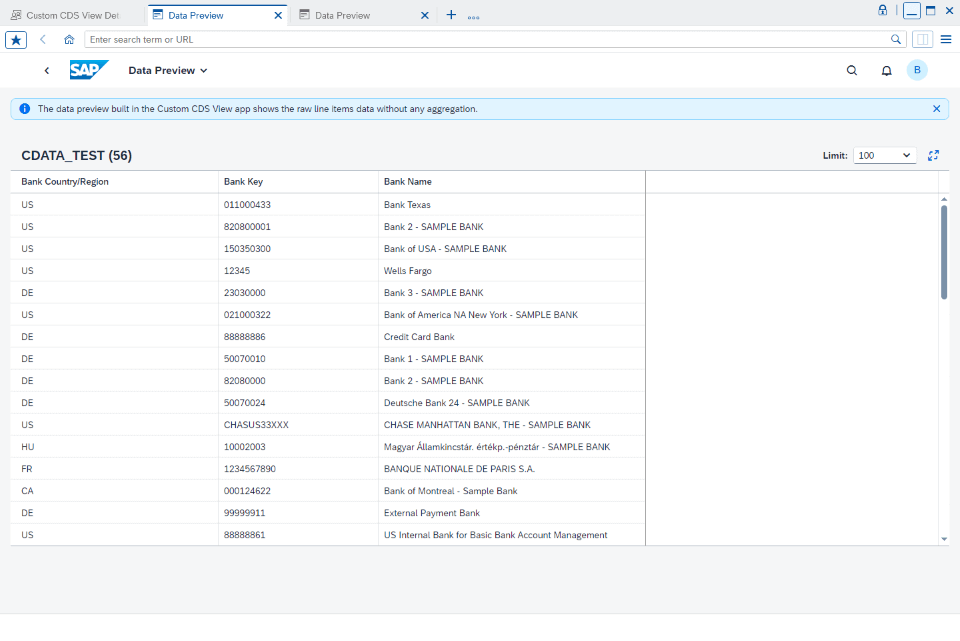The image size is (960, 641).
Task: Click the home icon next to the URL bar
Action: 67,39
